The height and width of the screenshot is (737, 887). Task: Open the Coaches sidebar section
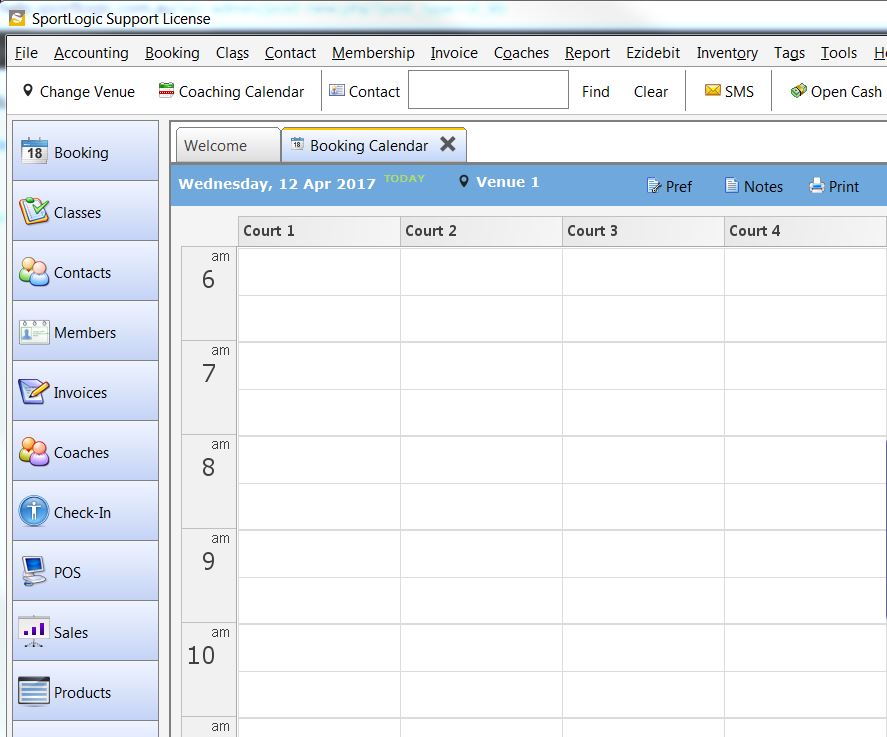[x=85, y=451]
